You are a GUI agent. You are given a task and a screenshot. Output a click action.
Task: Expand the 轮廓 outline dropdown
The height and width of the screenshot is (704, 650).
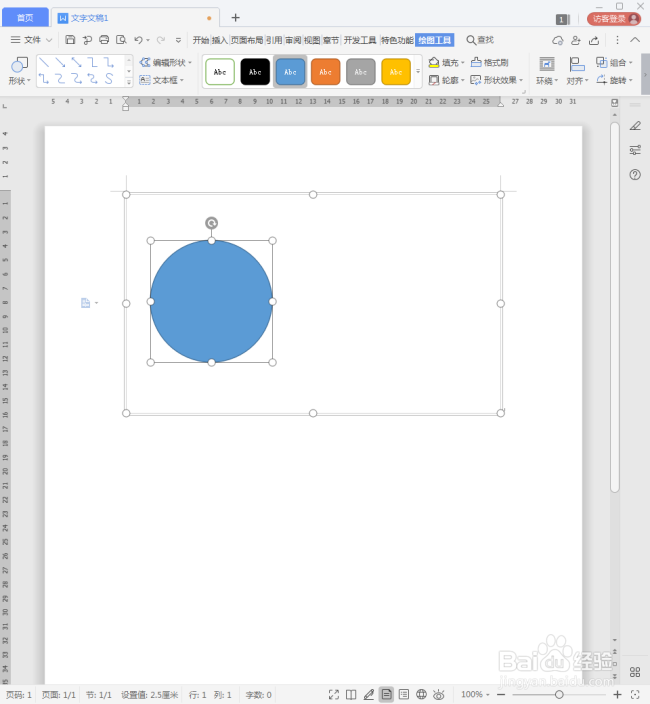tap(462, 80)
